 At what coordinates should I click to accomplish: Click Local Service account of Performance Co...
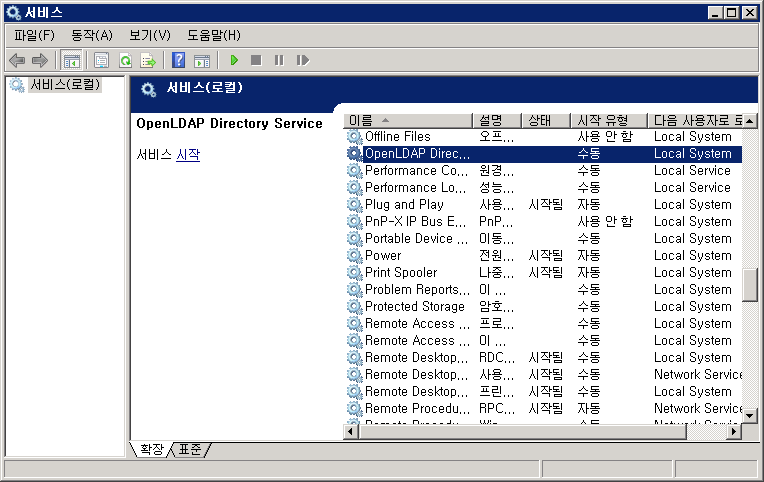coord(692,171)
